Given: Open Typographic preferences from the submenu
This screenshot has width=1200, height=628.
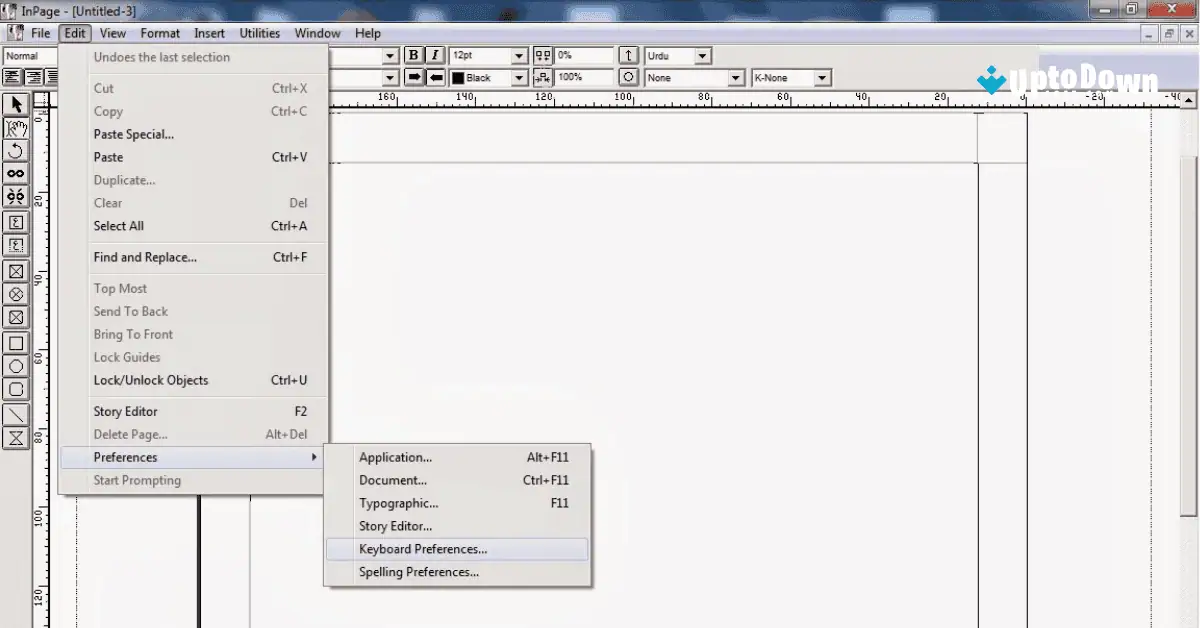Looking at the screenshot, I should 398,503.
